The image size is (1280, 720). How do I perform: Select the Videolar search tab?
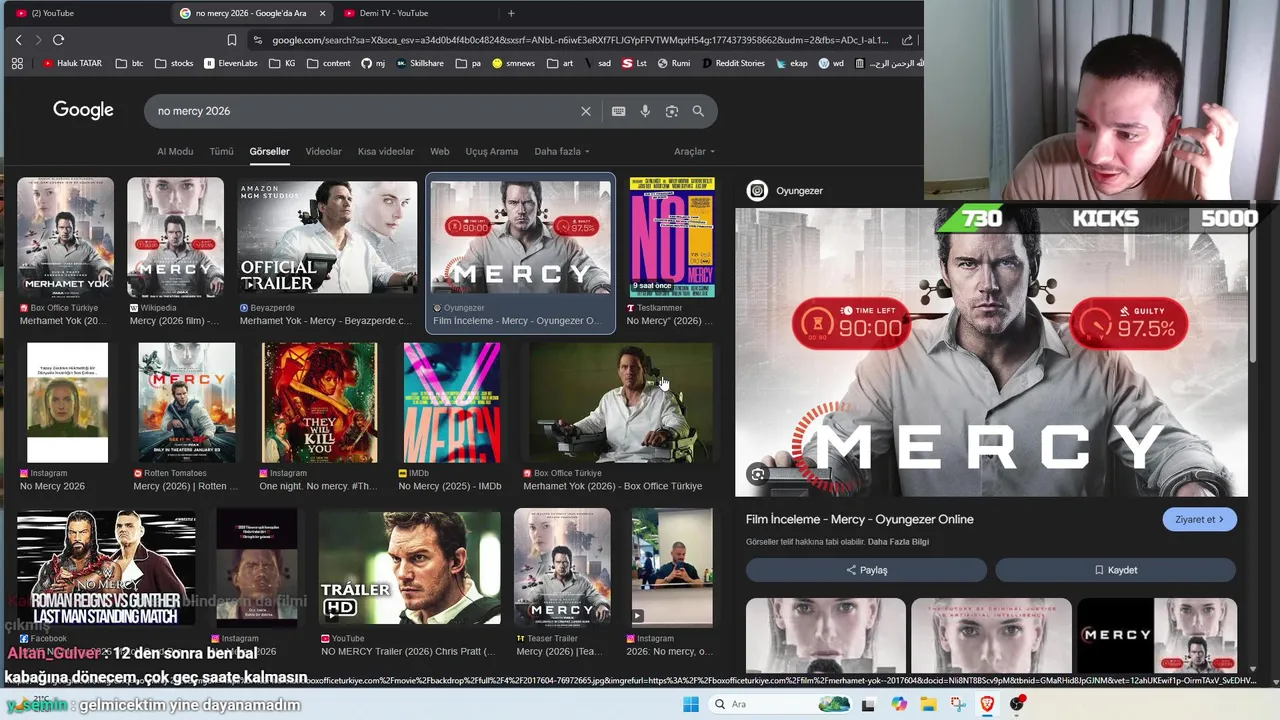(323, 151)
